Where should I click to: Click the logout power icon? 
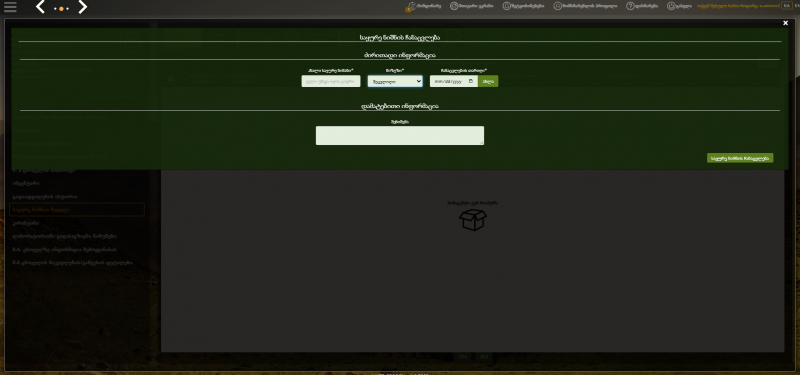point(670,6)
